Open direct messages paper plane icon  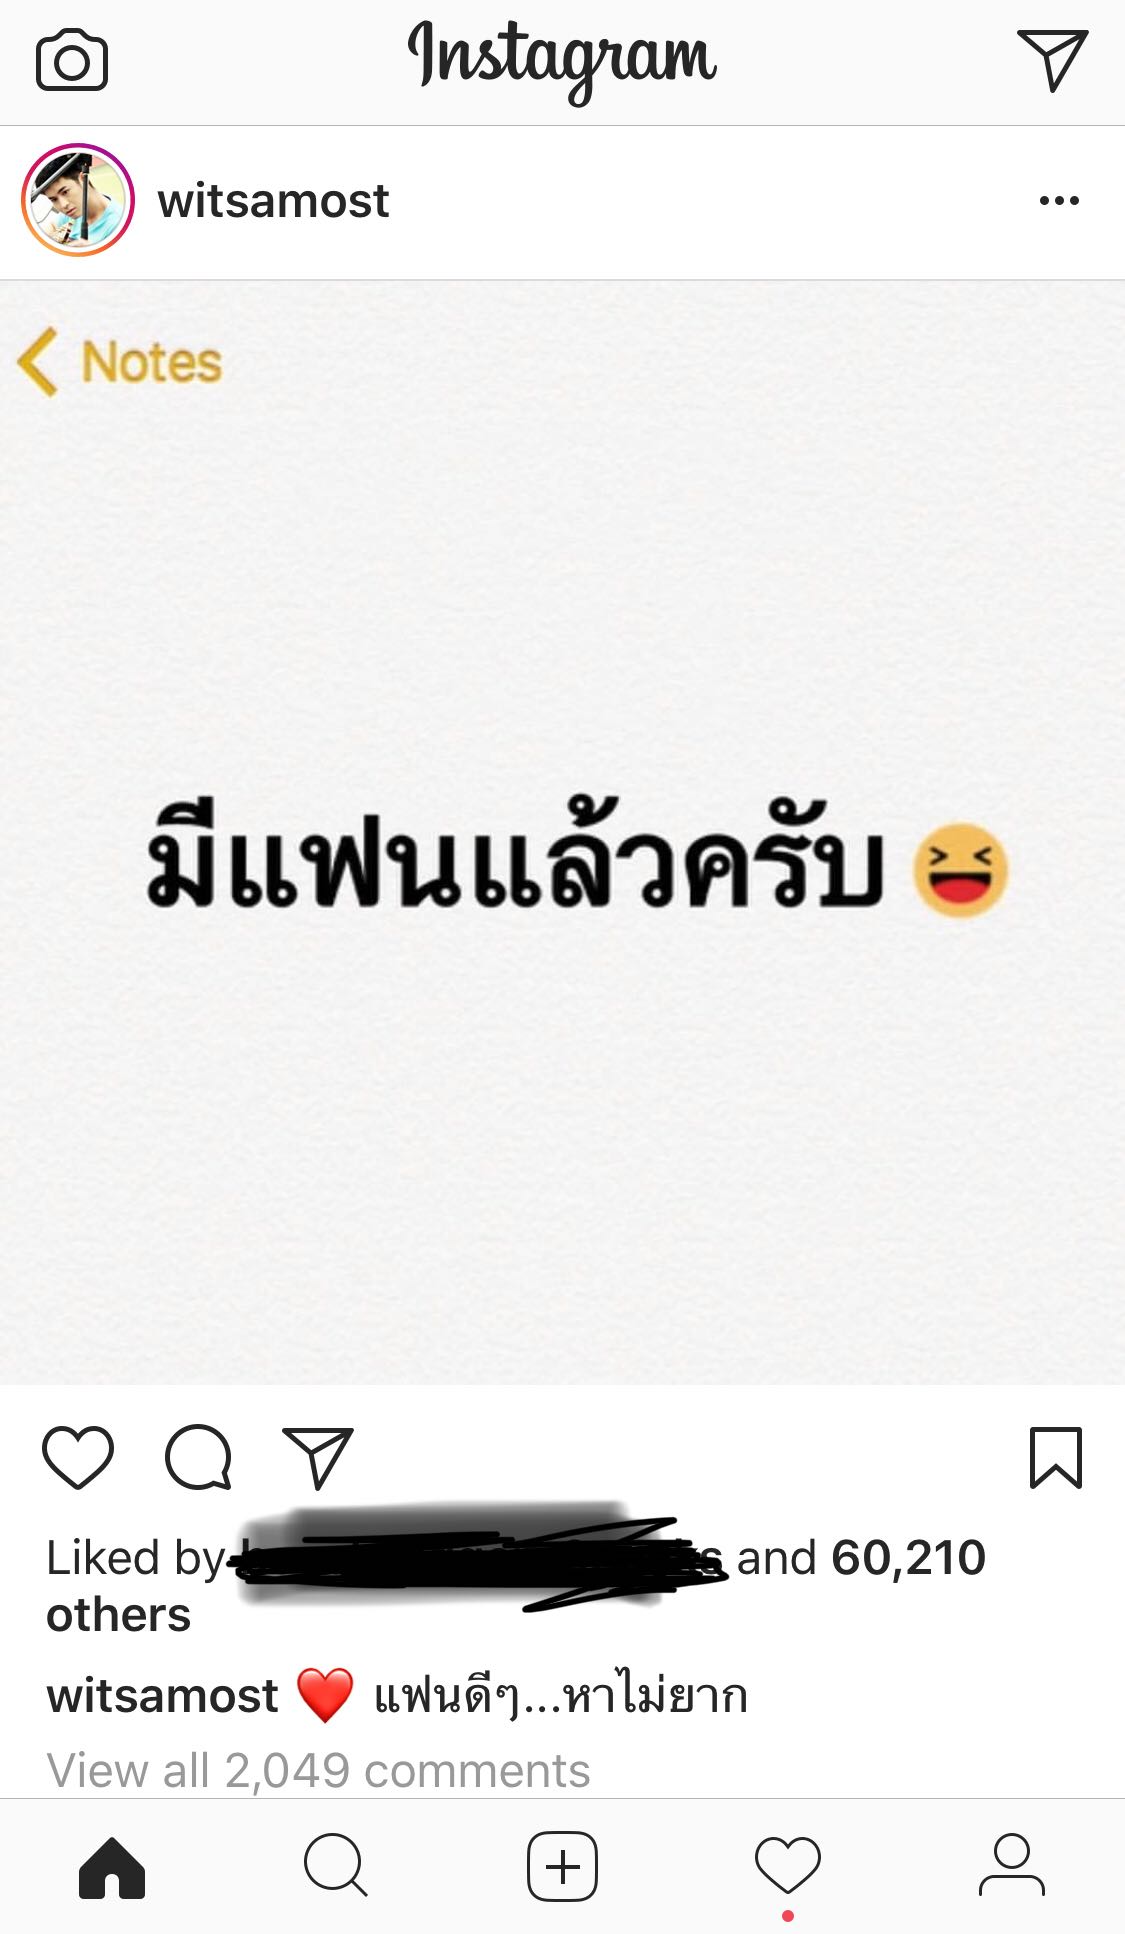pyautogui.click(x=1052, y=60)
